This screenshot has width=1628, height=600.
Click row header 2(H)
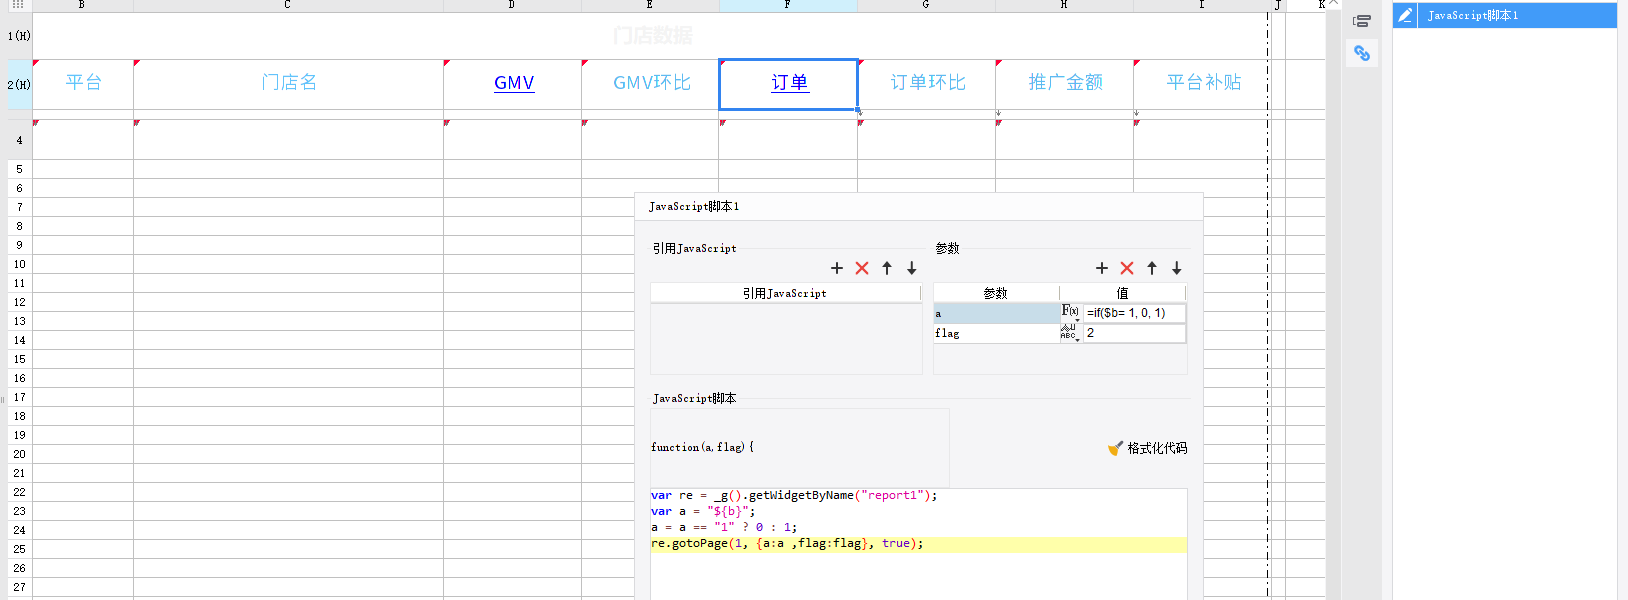(19, 84)
